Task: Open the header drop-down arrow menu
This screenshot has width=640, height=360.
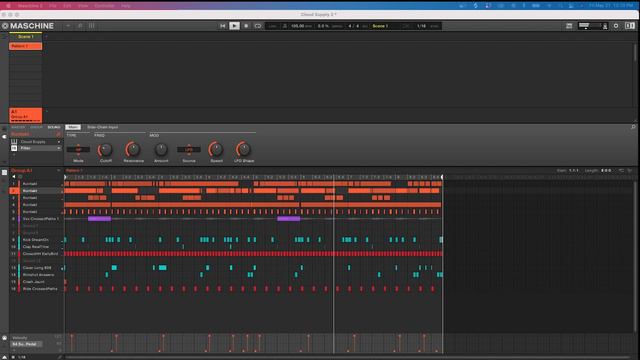Action: [x=68, y=26]
